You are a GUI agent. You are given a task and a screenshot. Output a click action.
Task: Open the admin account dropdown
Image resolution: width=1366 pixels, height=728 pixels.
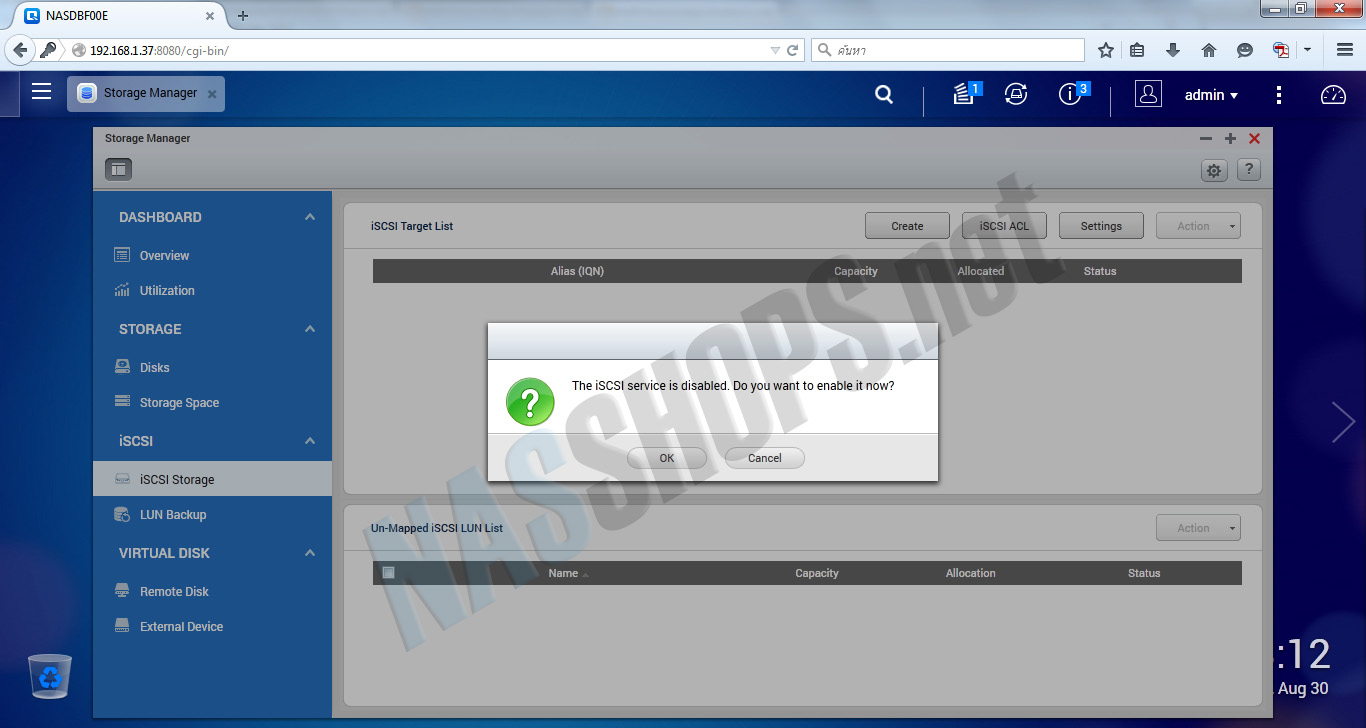[1211, 95]
